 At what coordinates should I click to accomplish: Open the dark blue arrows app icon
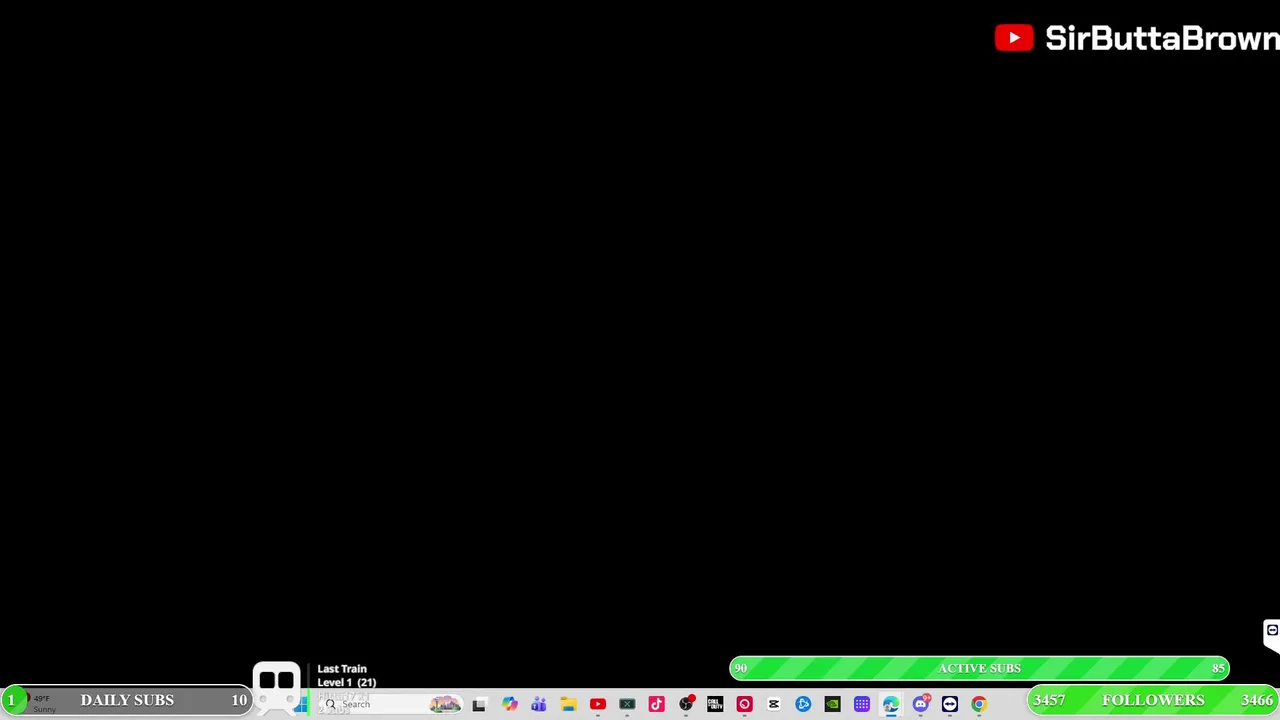tap(950, 705)
